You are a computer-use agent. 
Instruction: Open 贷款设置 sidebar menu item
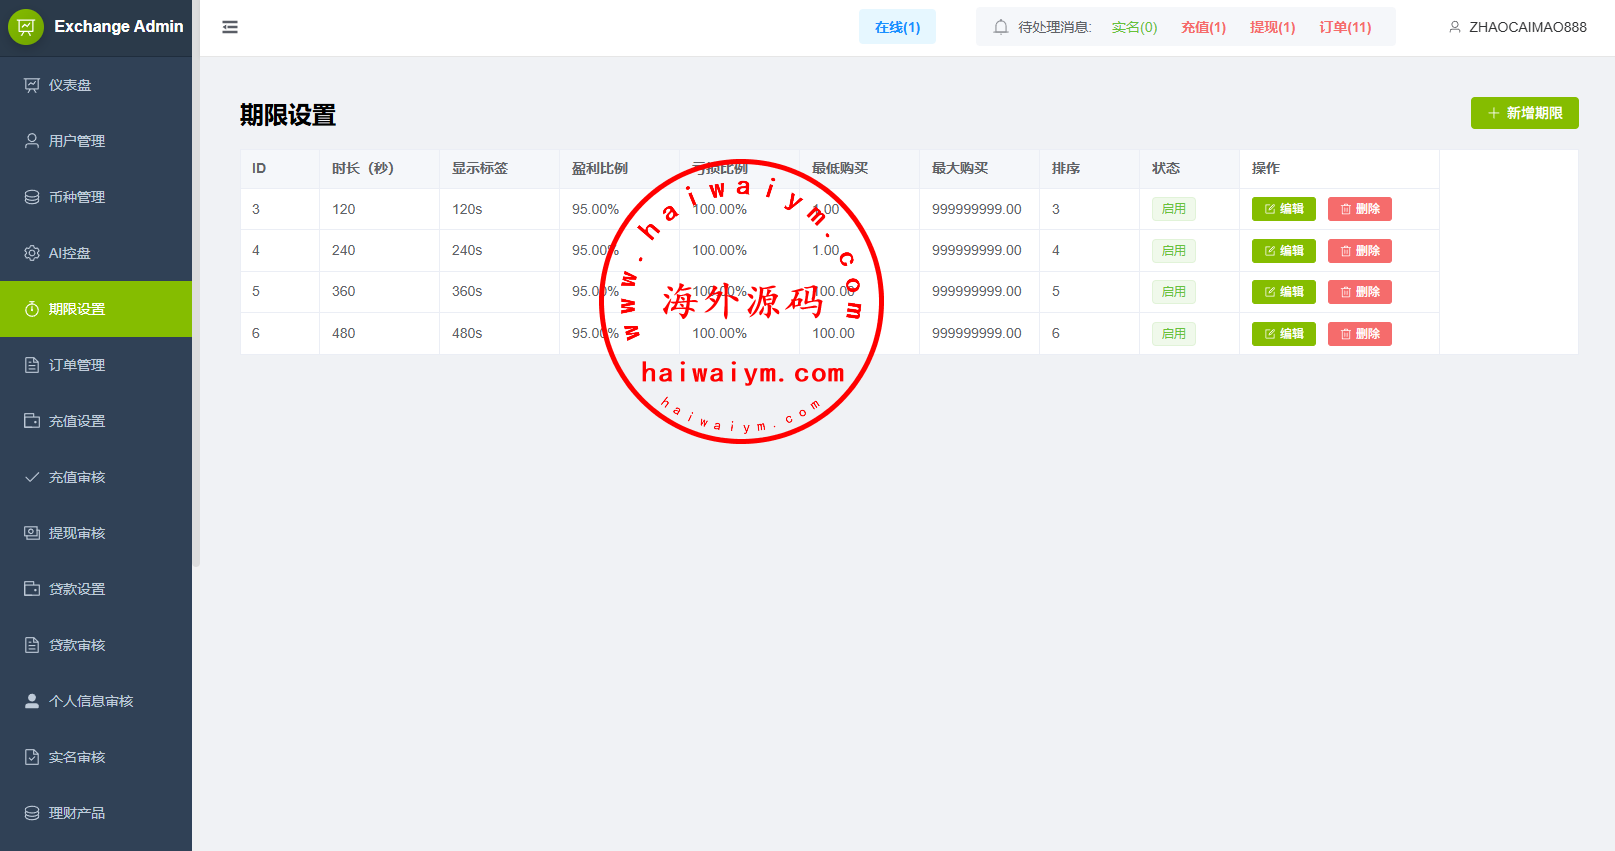(77, 589)
